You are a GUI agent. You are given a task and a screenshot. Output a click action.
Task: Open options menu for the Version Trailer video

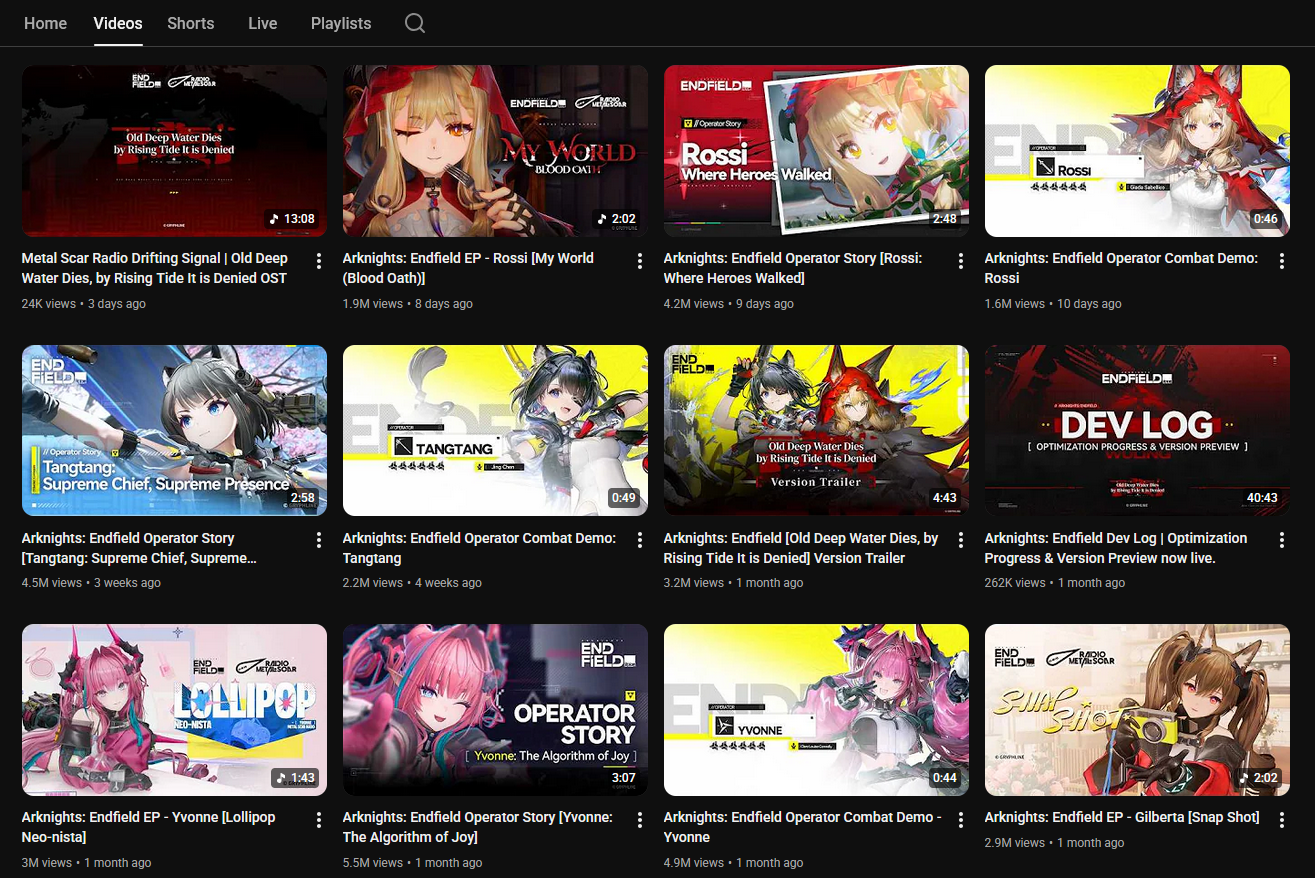coord(961,540)
